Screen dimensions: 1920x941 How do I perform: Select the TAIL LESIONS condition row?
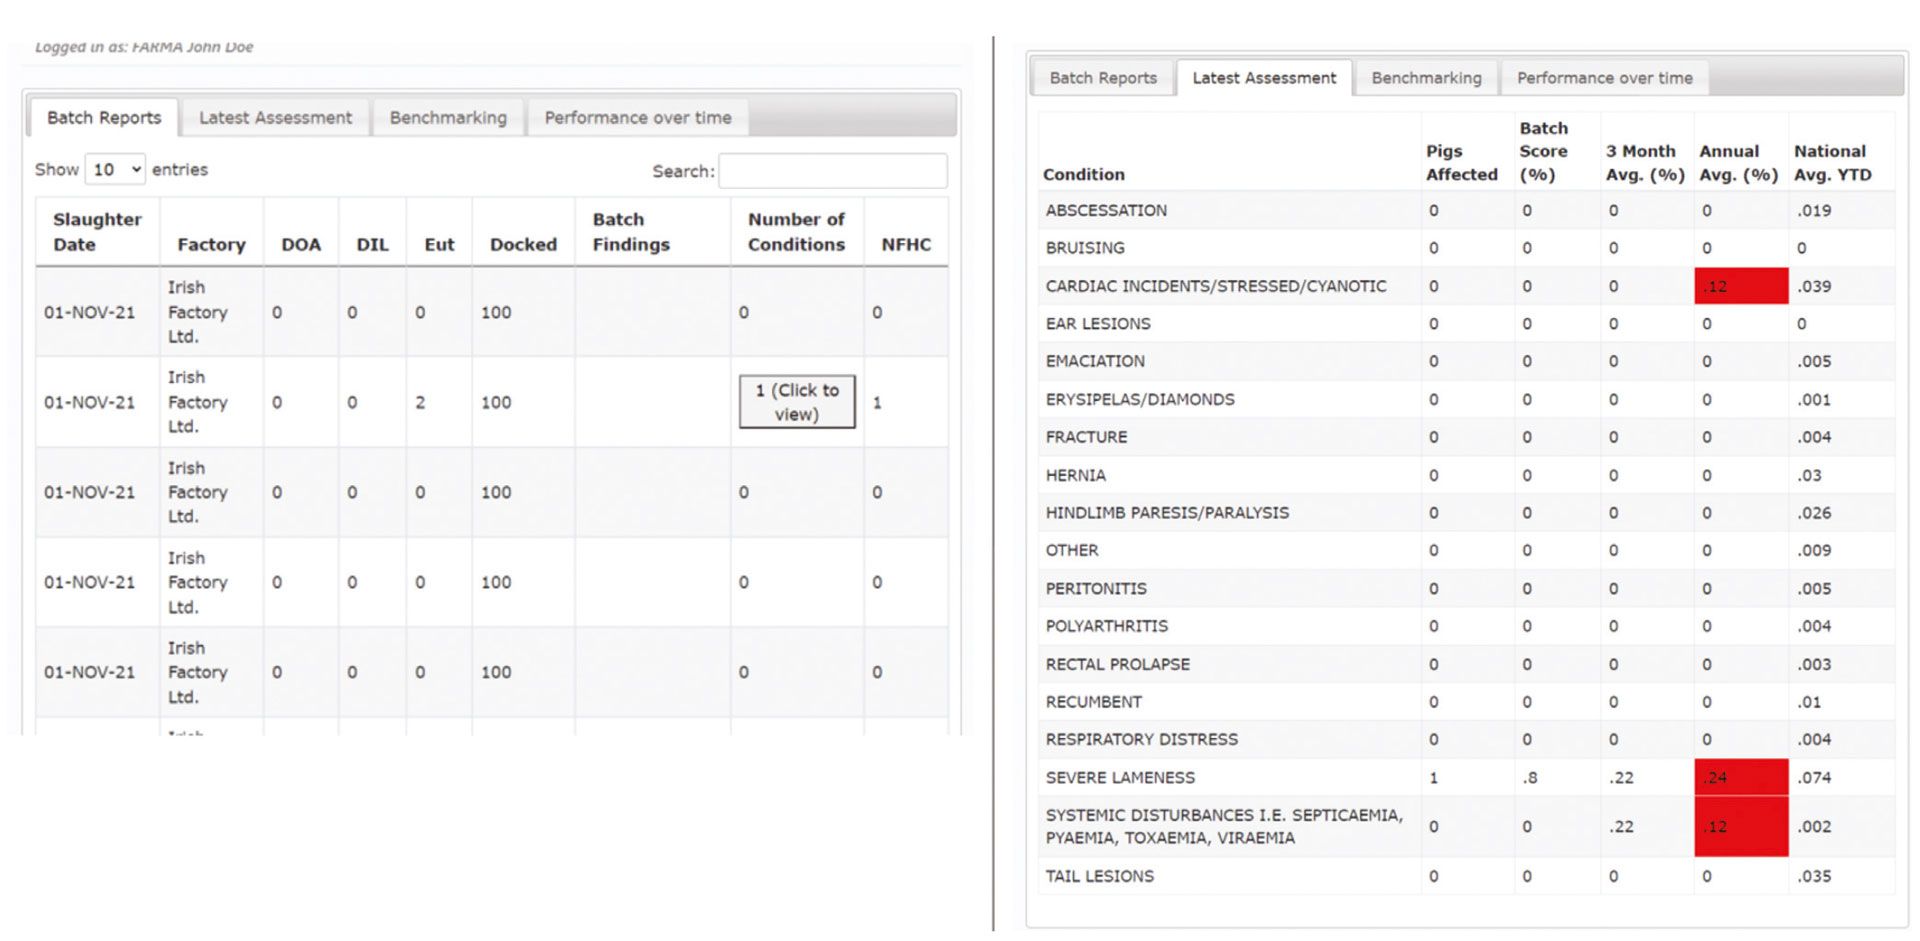pyautogui.click(x=1466, y=876)
